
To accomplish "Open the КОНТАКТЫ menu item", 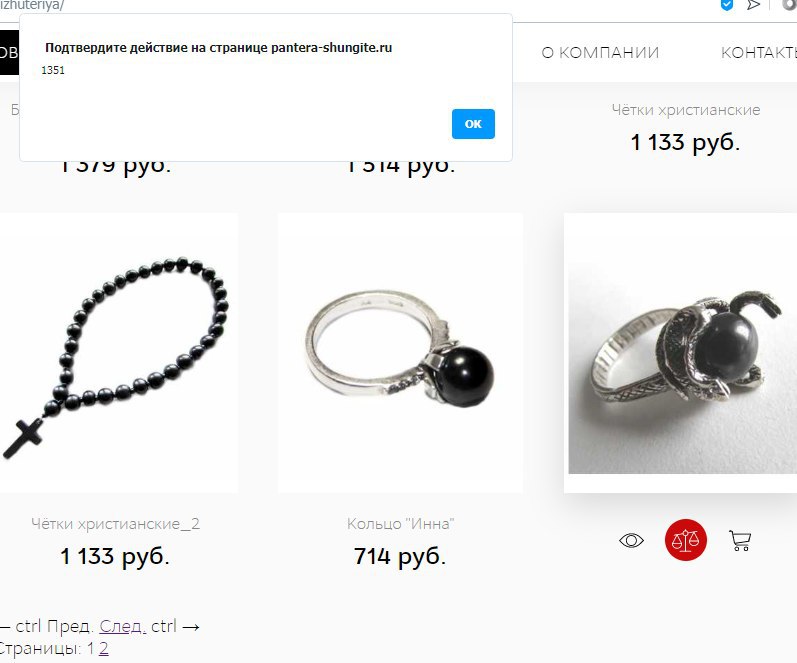I will pyautogui.click(x=758, y=52).
